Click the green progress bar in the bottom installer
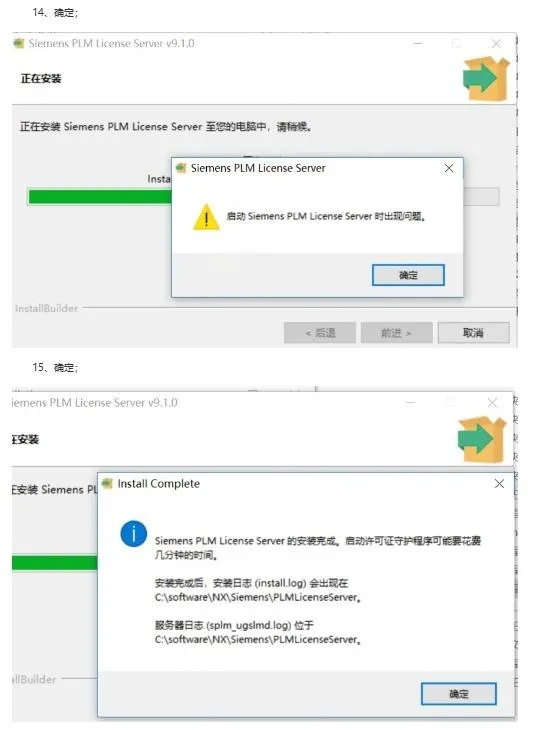Screen dimensions: 534x730 (x=55, y=562)
